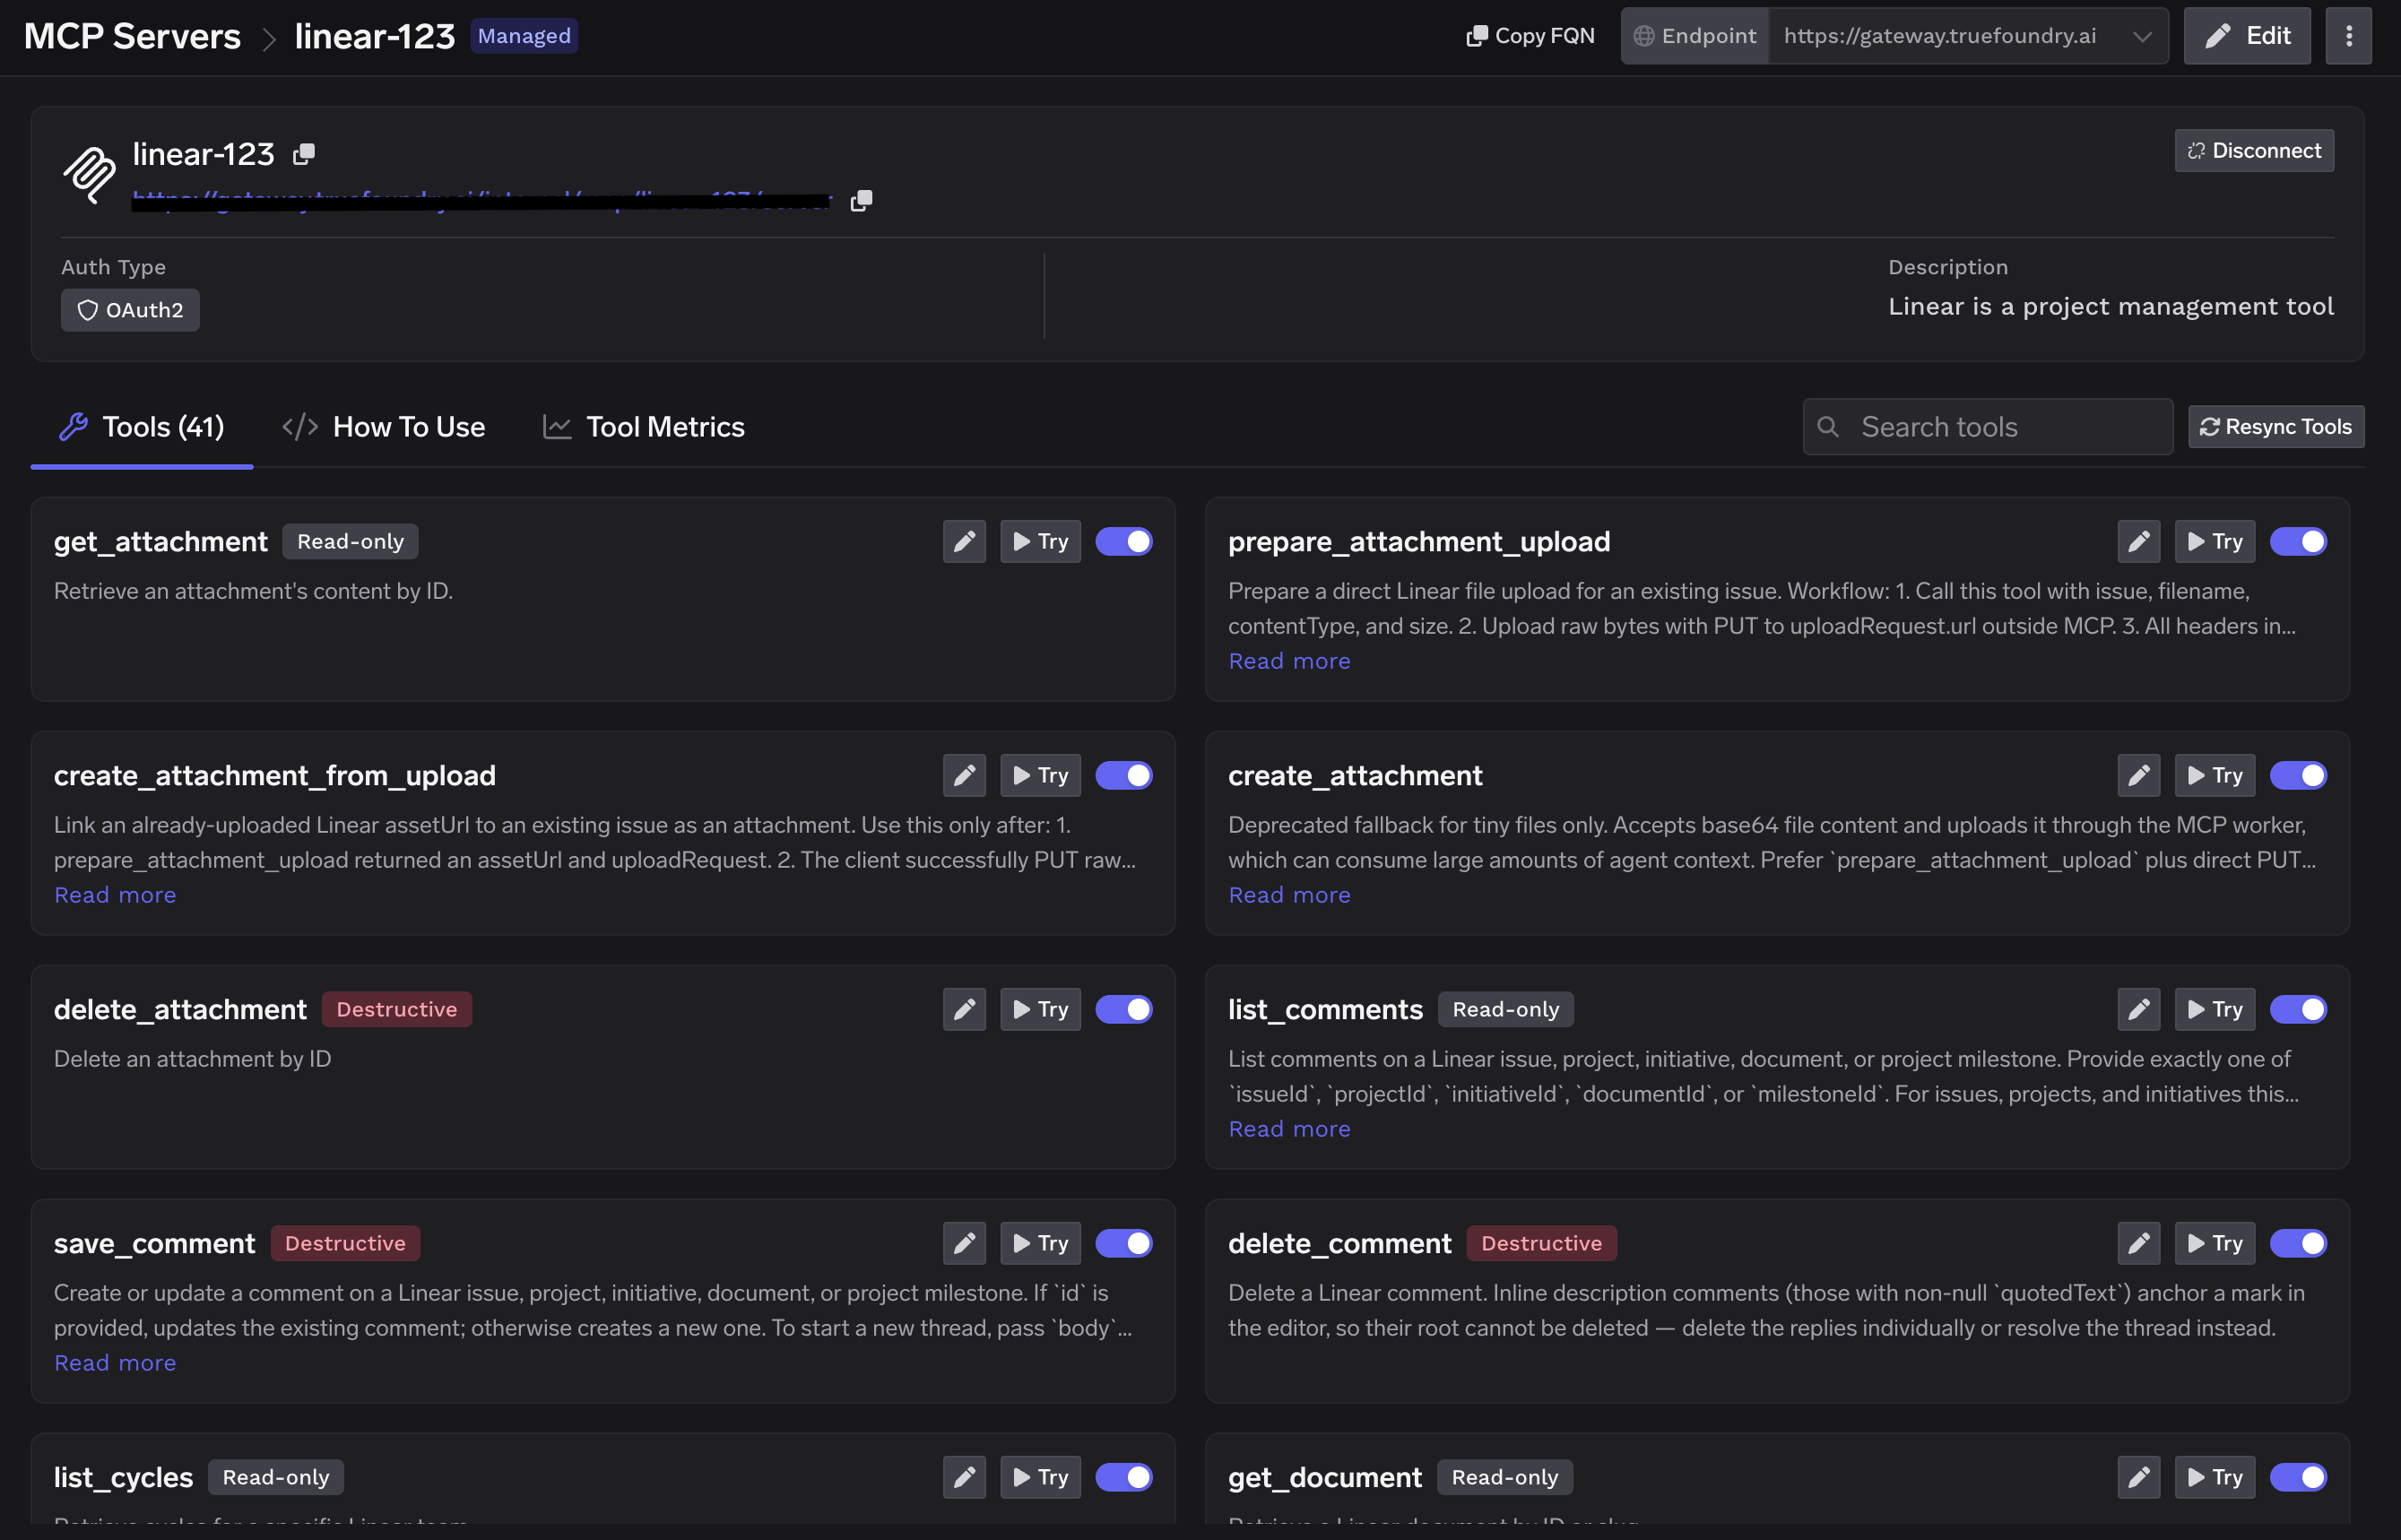Screen dimensions: 2401x1540
Task: Edit list_cycles using pencil icon
Action: [x=964, y=1477]
